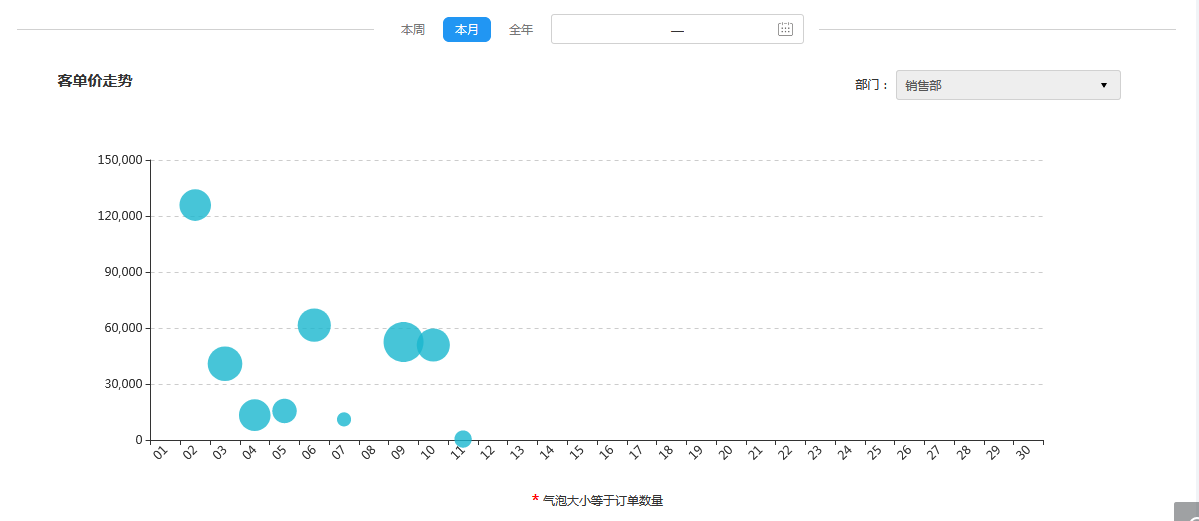Click the x-axis label 25

pos(874,451)
